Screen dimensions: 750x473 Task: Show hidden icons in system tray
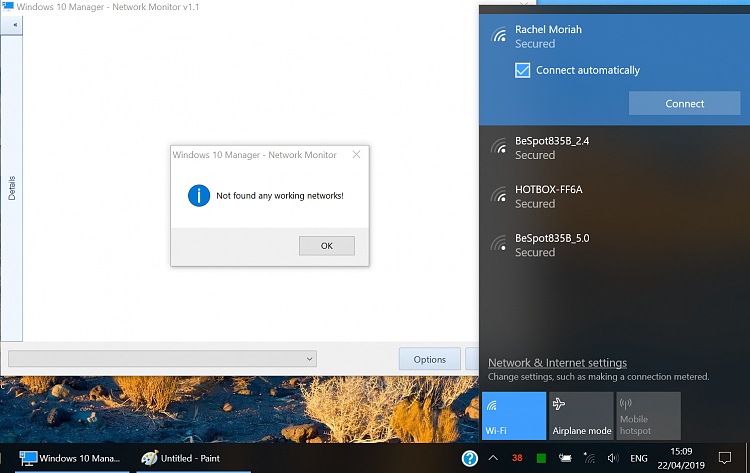[x=493, y=458]
